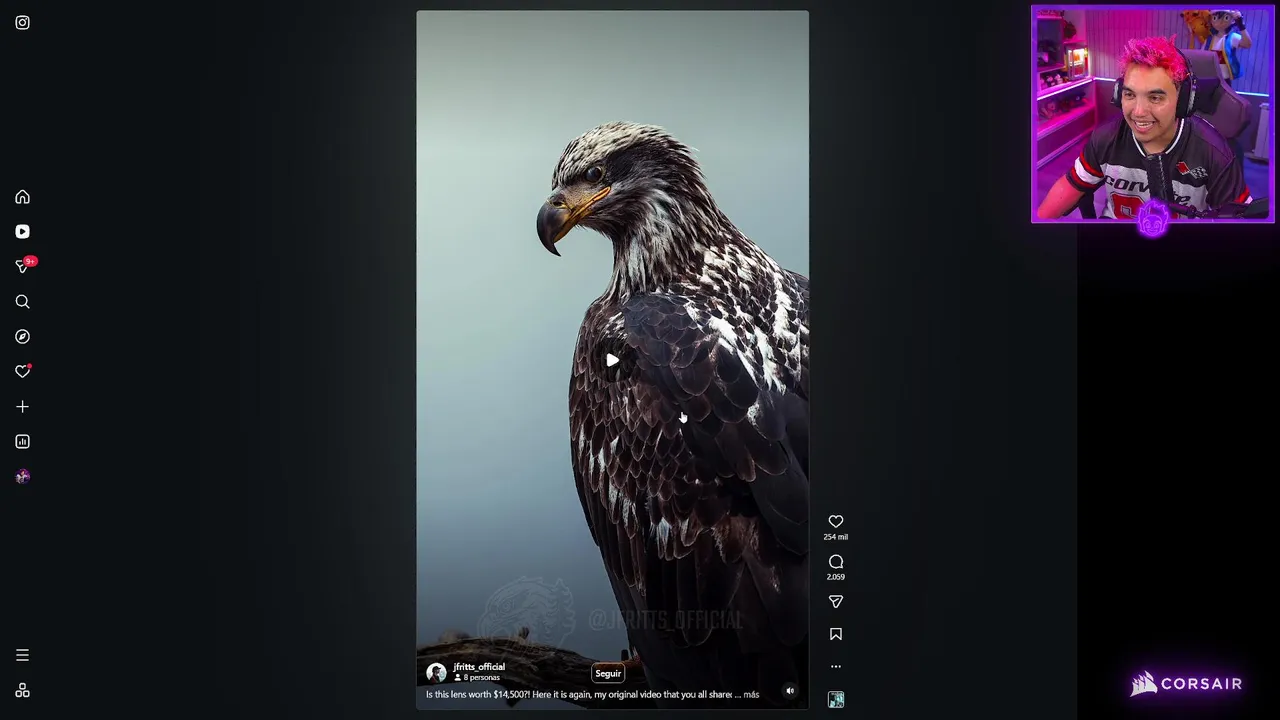
Task: Expand caption with the más link
Action: tap(751, 694)
